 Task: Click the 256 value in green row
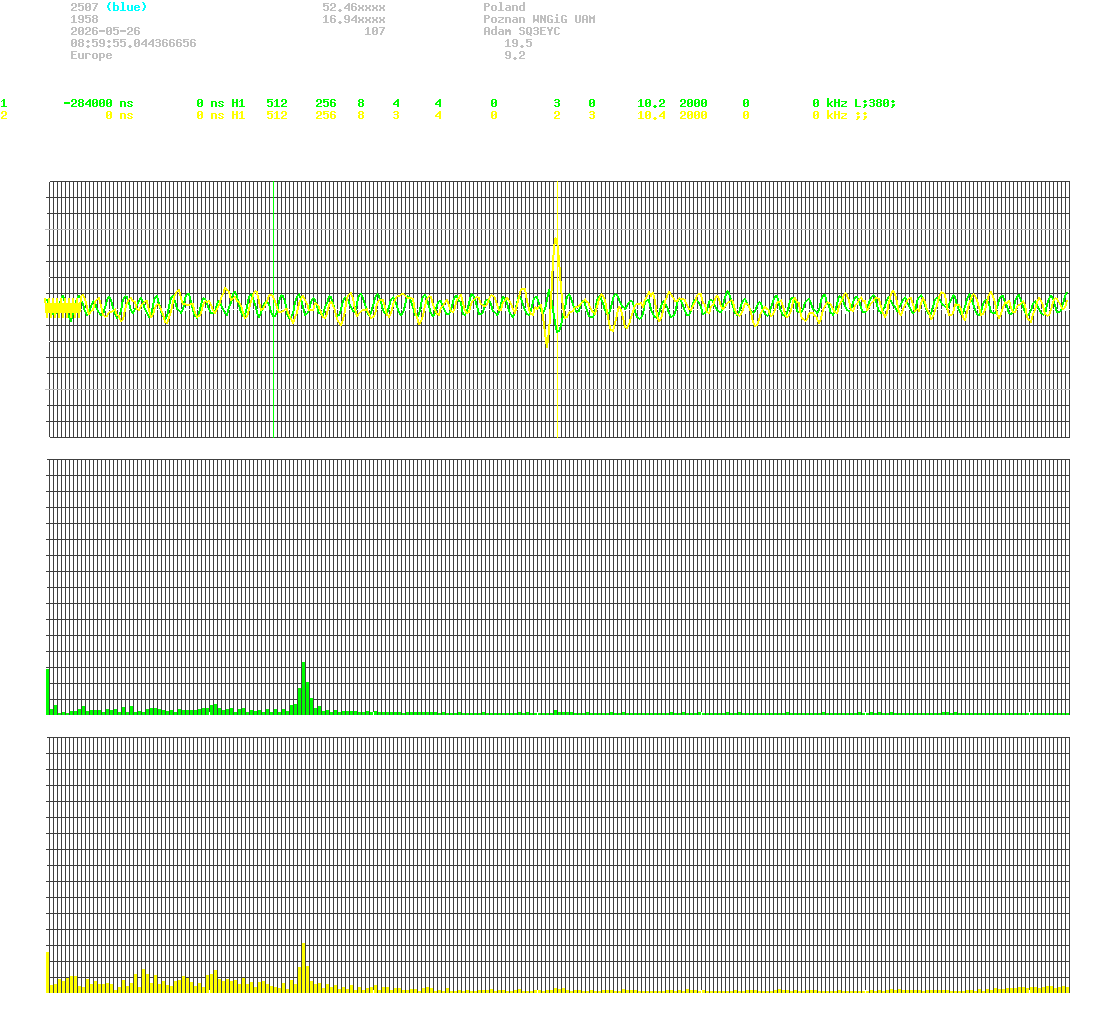point(326,103)
